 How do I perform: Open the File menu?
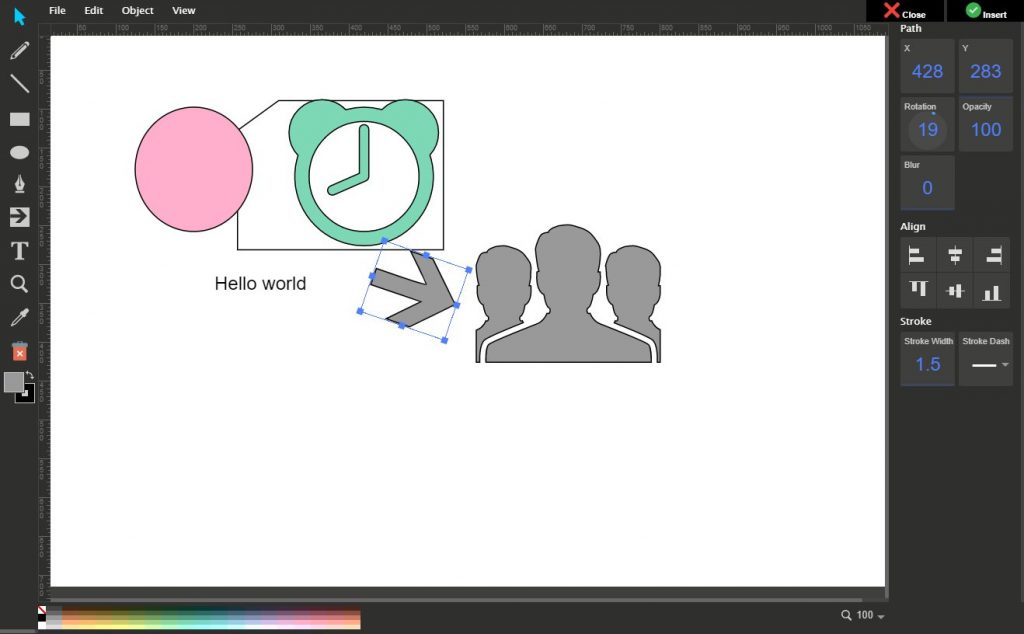(x=57, y=10)
